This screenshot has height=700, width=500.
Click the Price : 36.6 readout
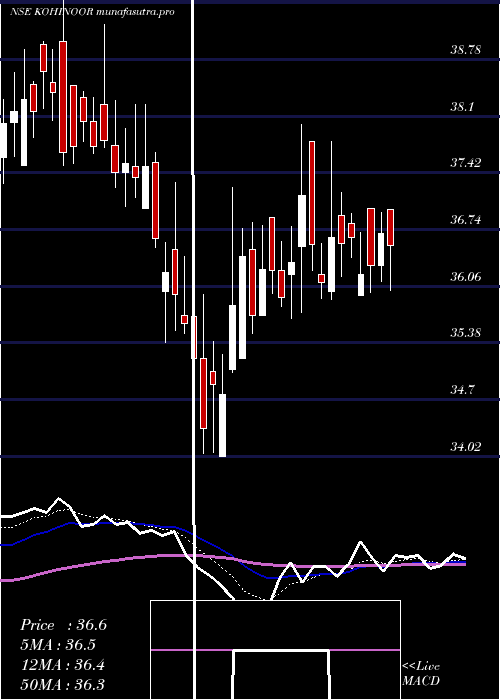click(x=63, y=625)
